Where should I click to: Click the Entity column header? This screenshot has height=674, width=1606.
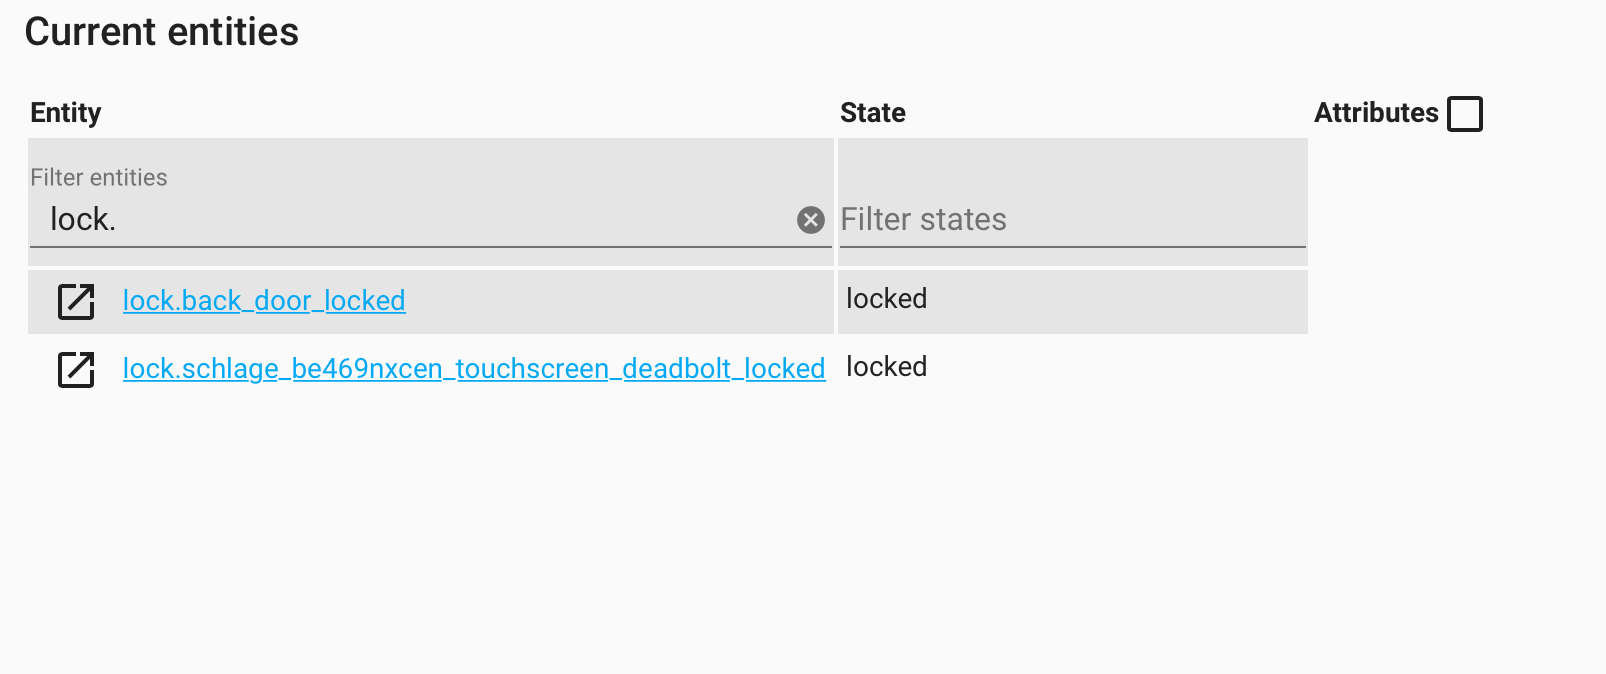[66, 113]
